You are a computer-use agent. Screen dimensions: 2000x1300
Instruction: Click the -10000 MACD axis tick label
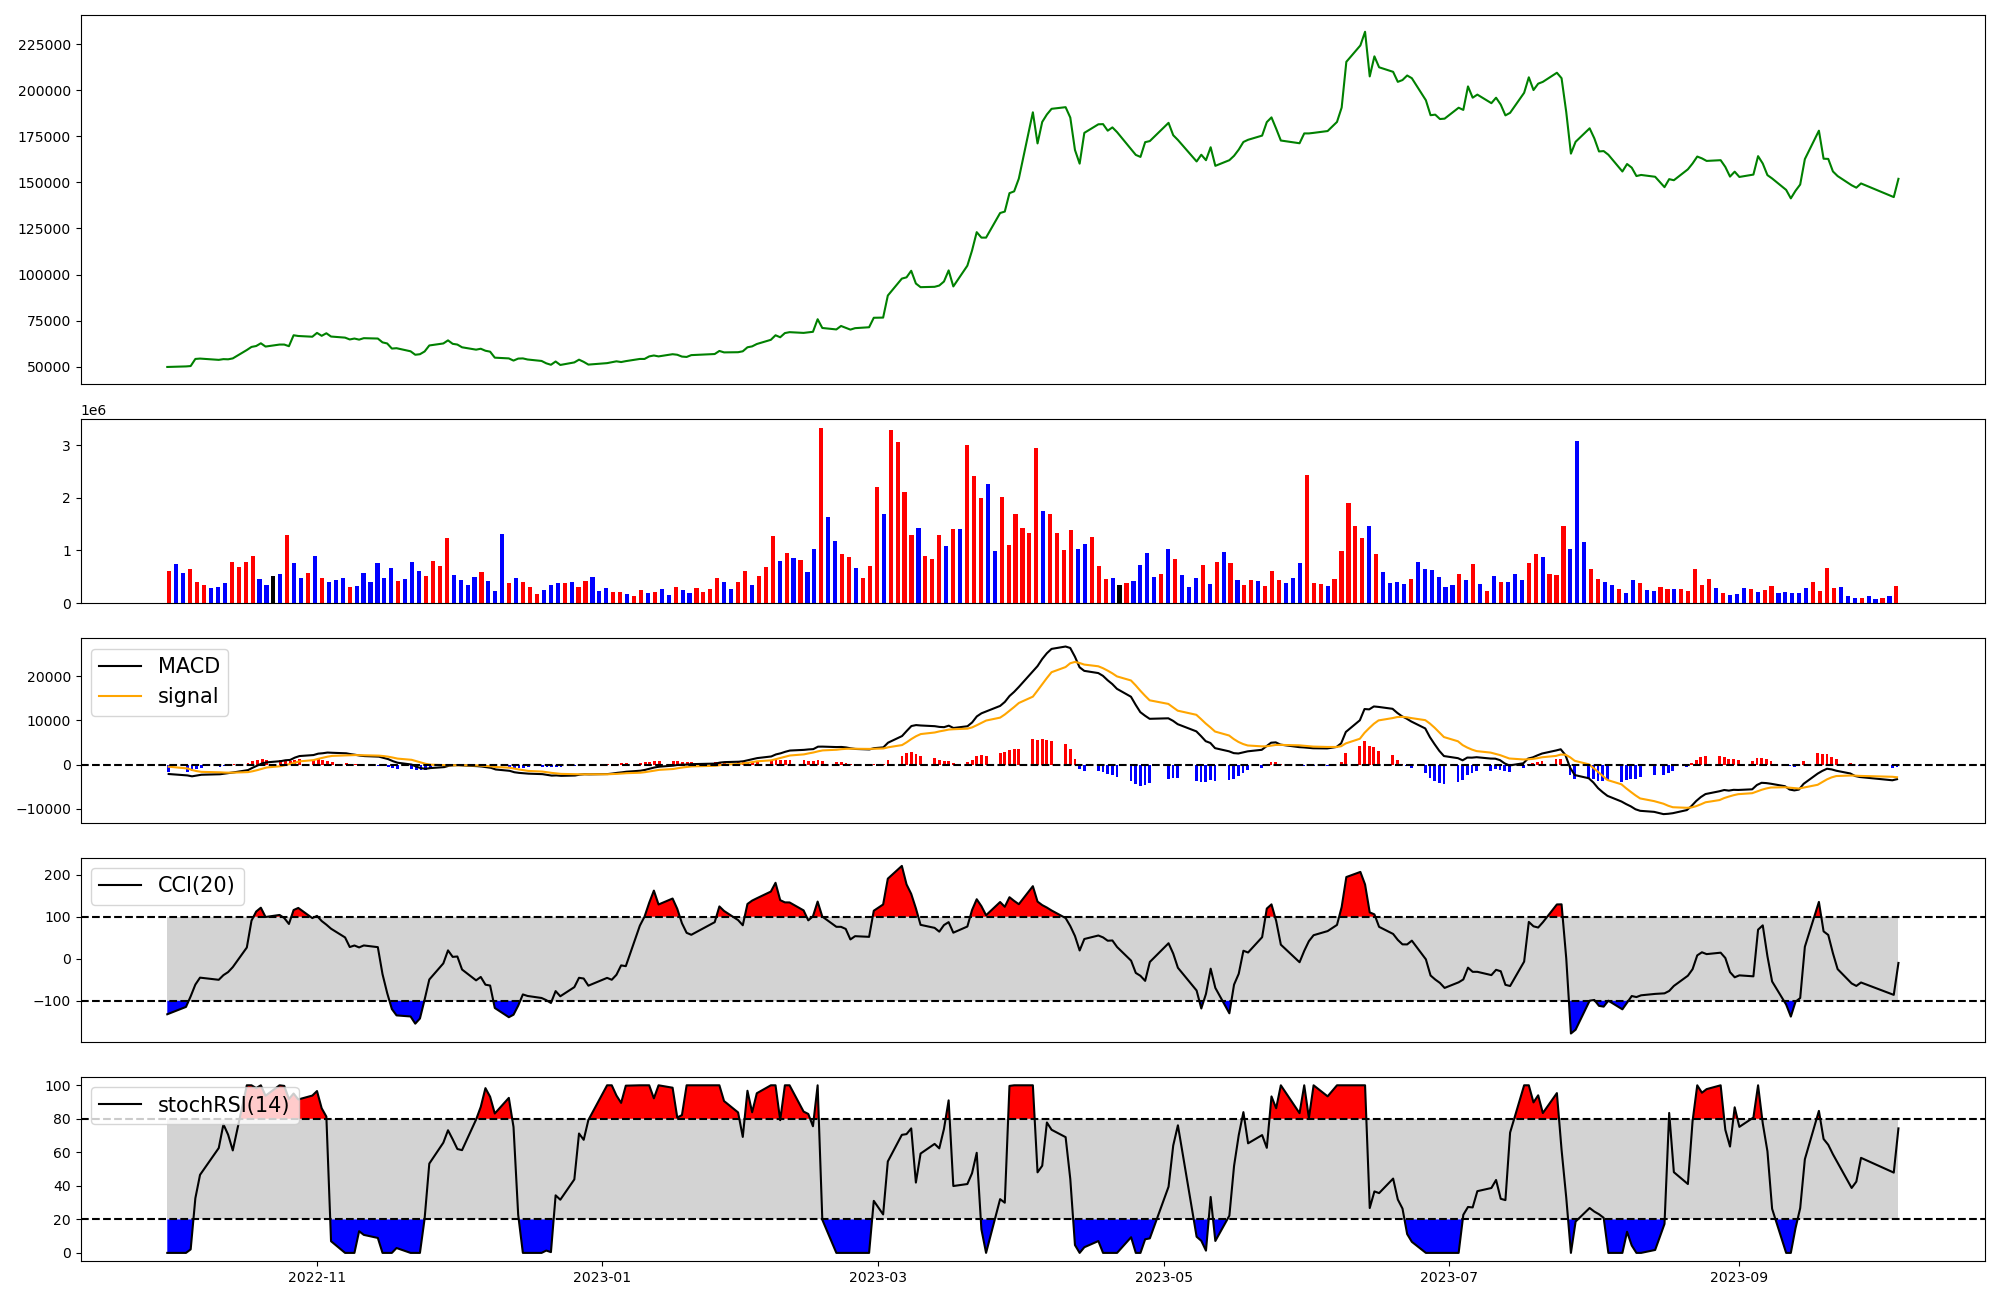[44, 809]
